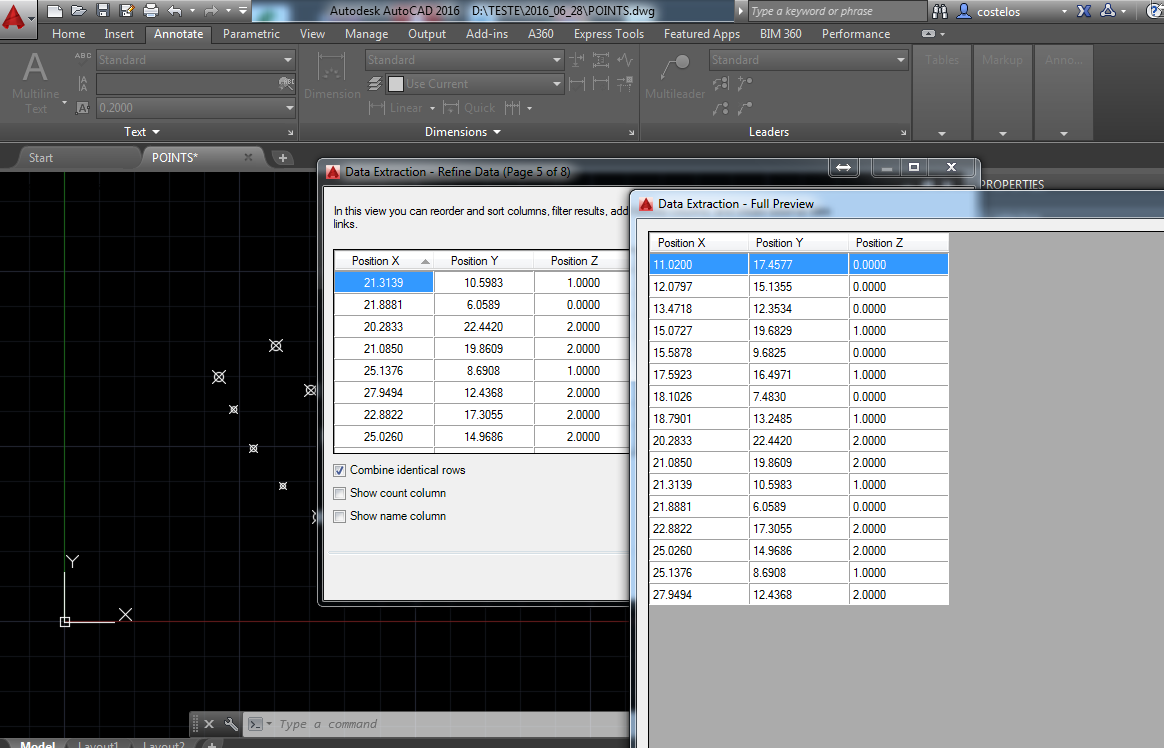
Task: Click the resize arrows icon of Data Extraction dialog
Action: [843, 168]
